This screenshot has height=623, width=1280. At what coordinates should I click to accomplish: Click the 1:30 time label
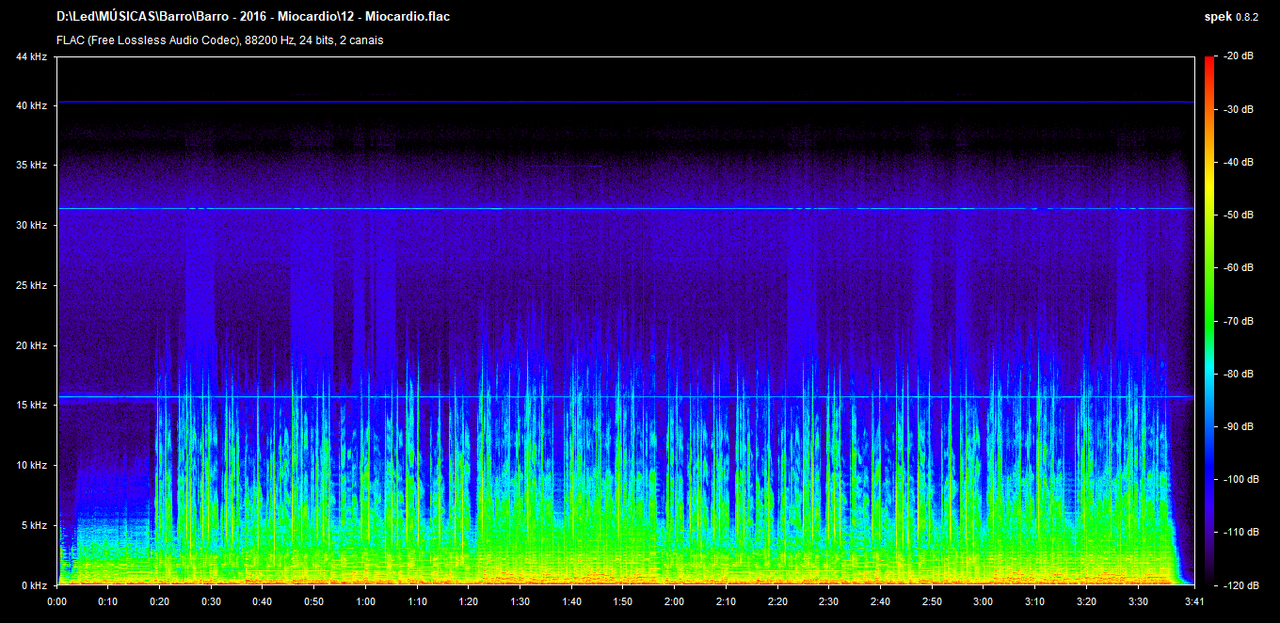[x=520, y=601]
